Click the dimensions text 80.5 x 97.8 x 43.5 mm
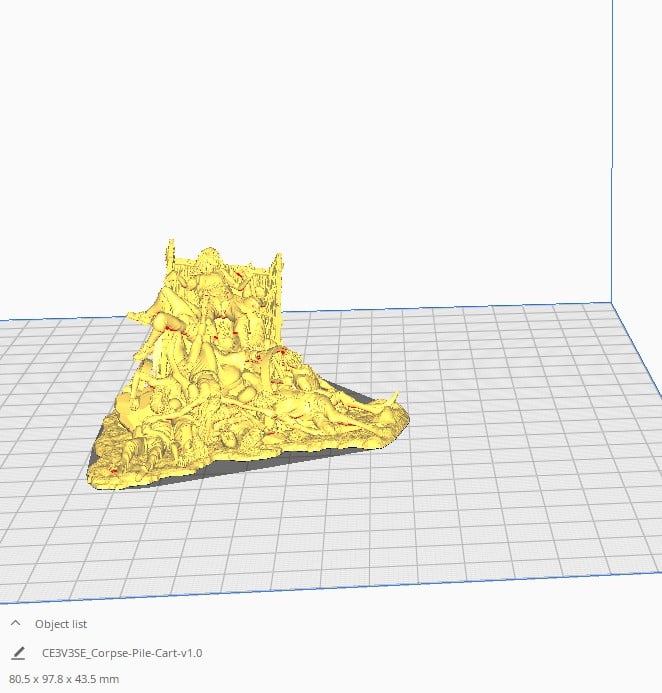 click(64, 679)
